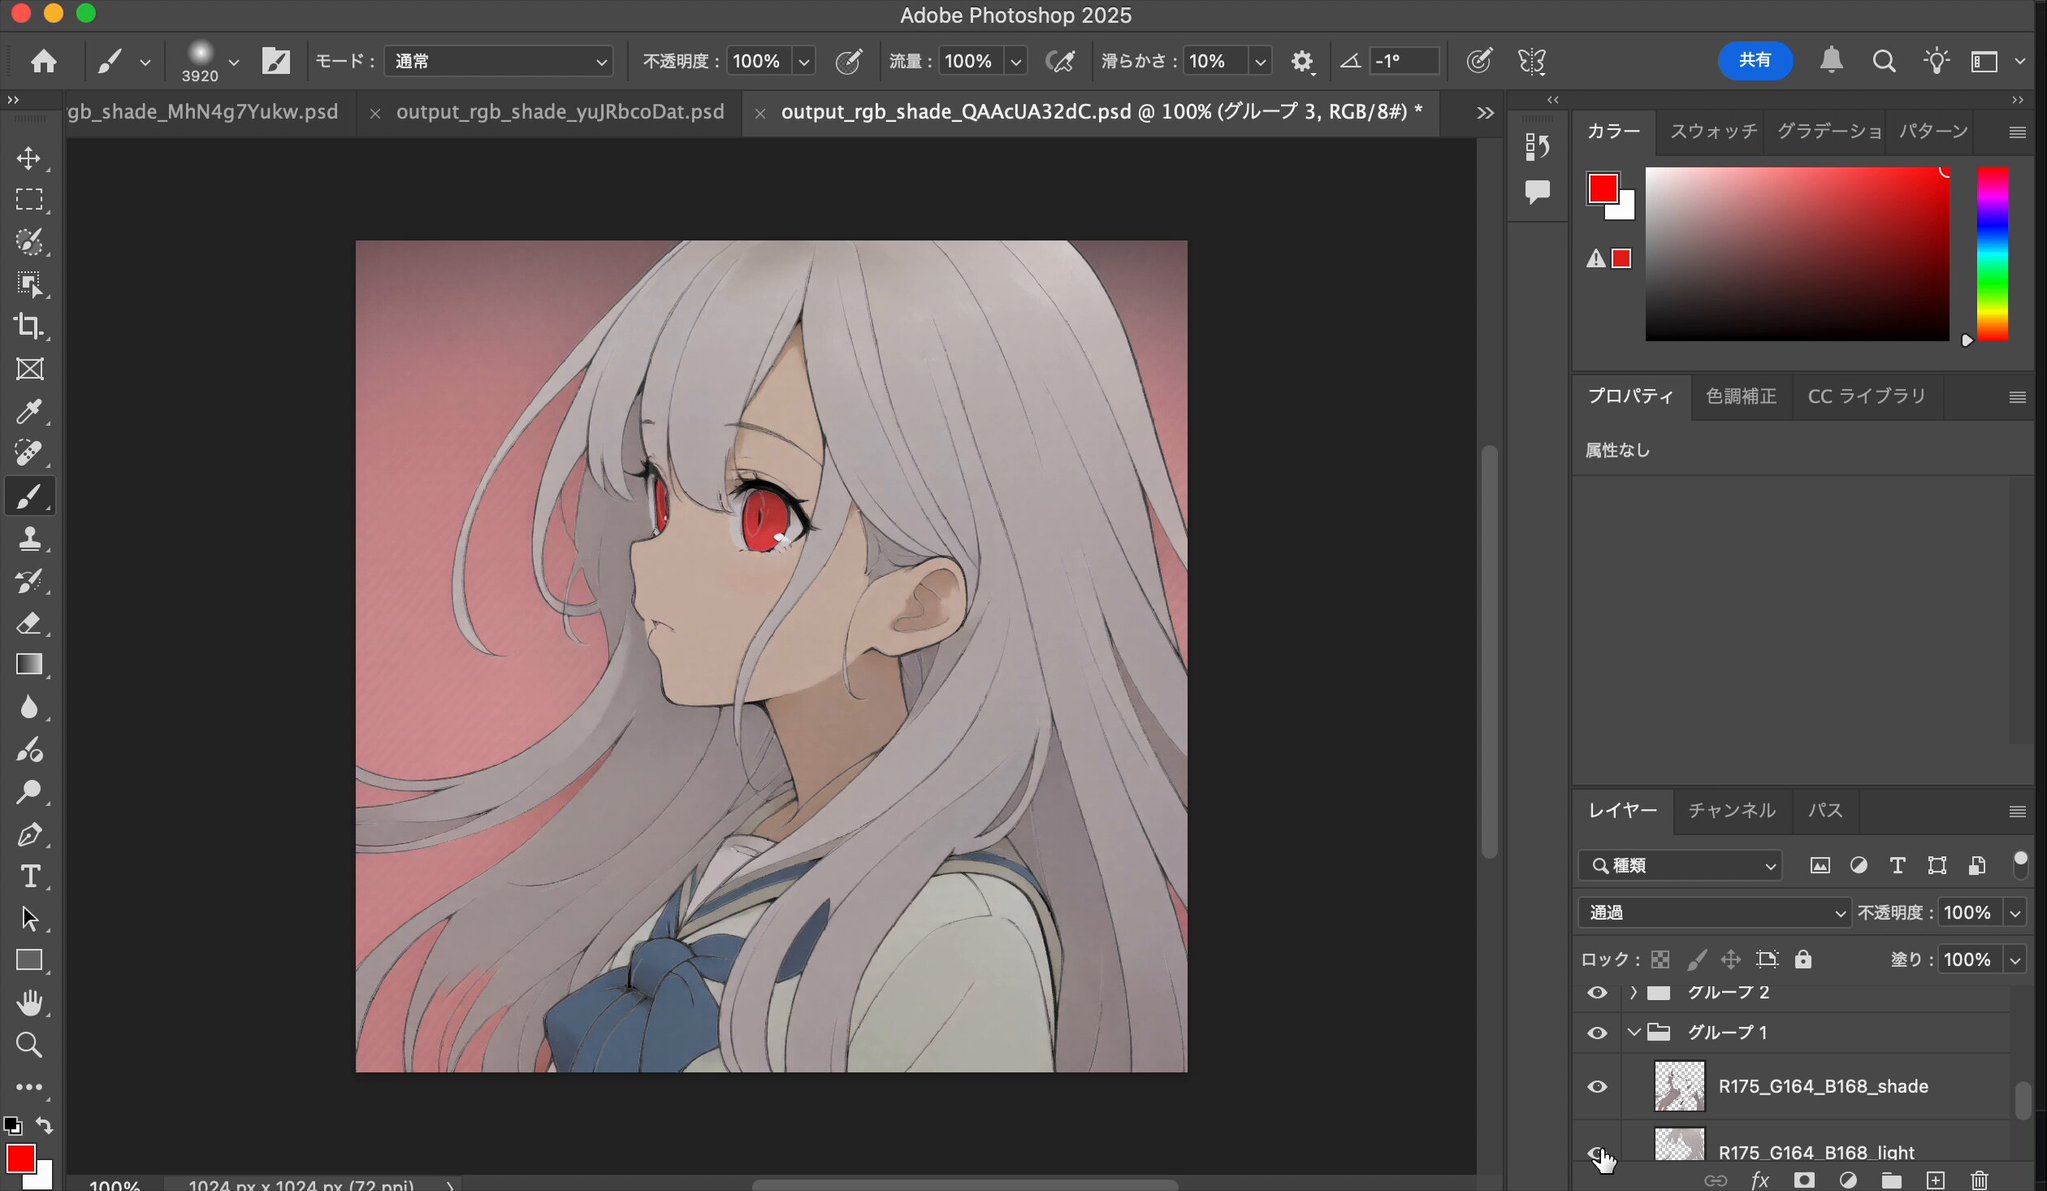The width and height of the screenshot is (2047, 1191).
Task: Hide the グループ 1 layer group
Action: pos(1597,1033)
